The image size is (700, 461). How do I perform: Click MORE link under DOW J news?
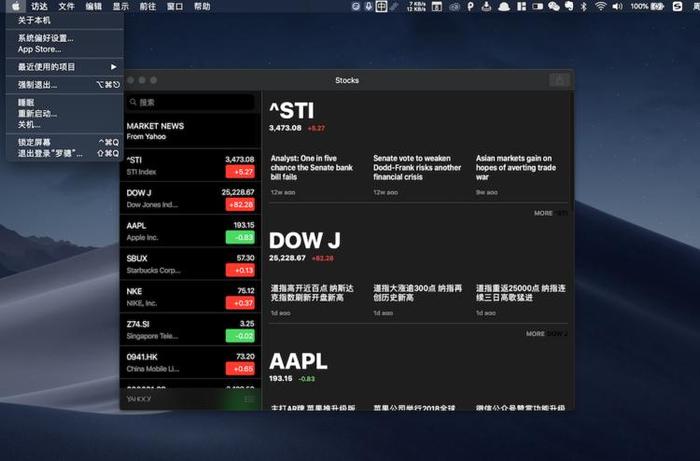(546, 334)
